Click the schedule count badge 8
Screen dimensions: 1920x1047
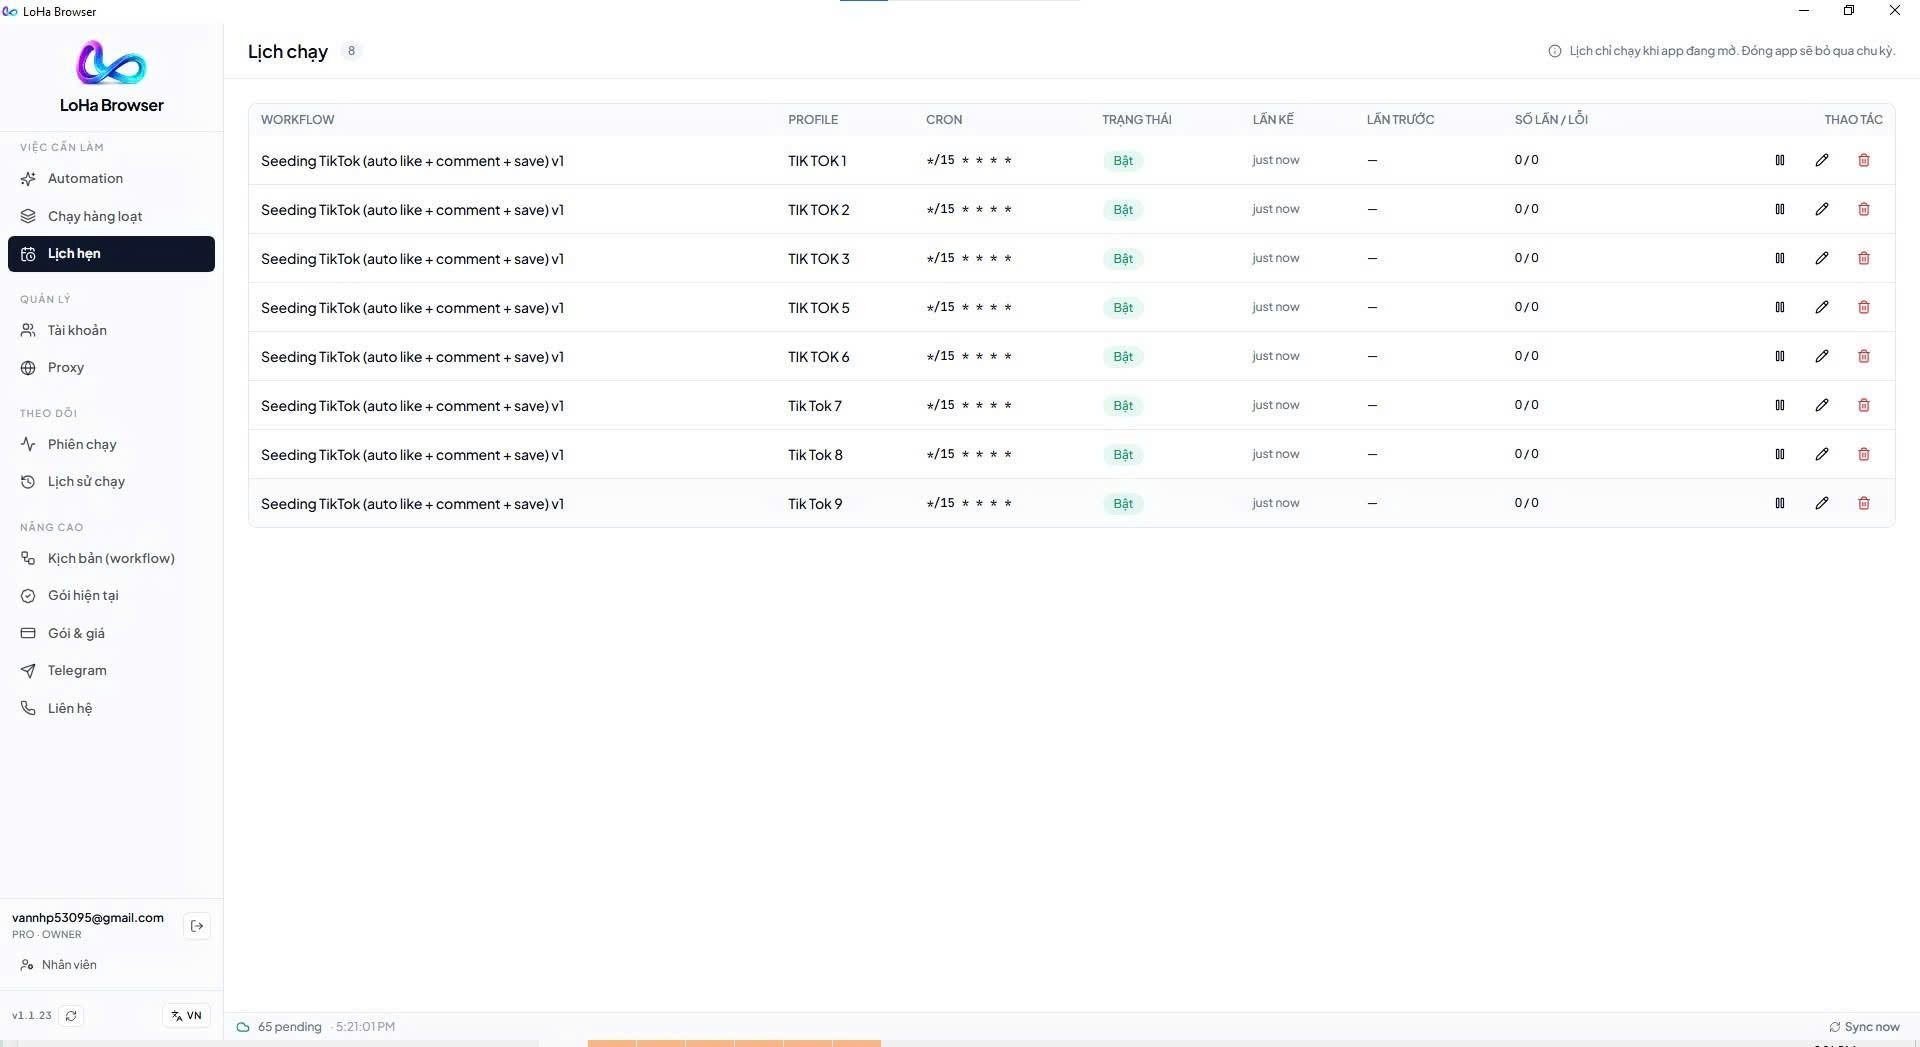coord(351,51)
